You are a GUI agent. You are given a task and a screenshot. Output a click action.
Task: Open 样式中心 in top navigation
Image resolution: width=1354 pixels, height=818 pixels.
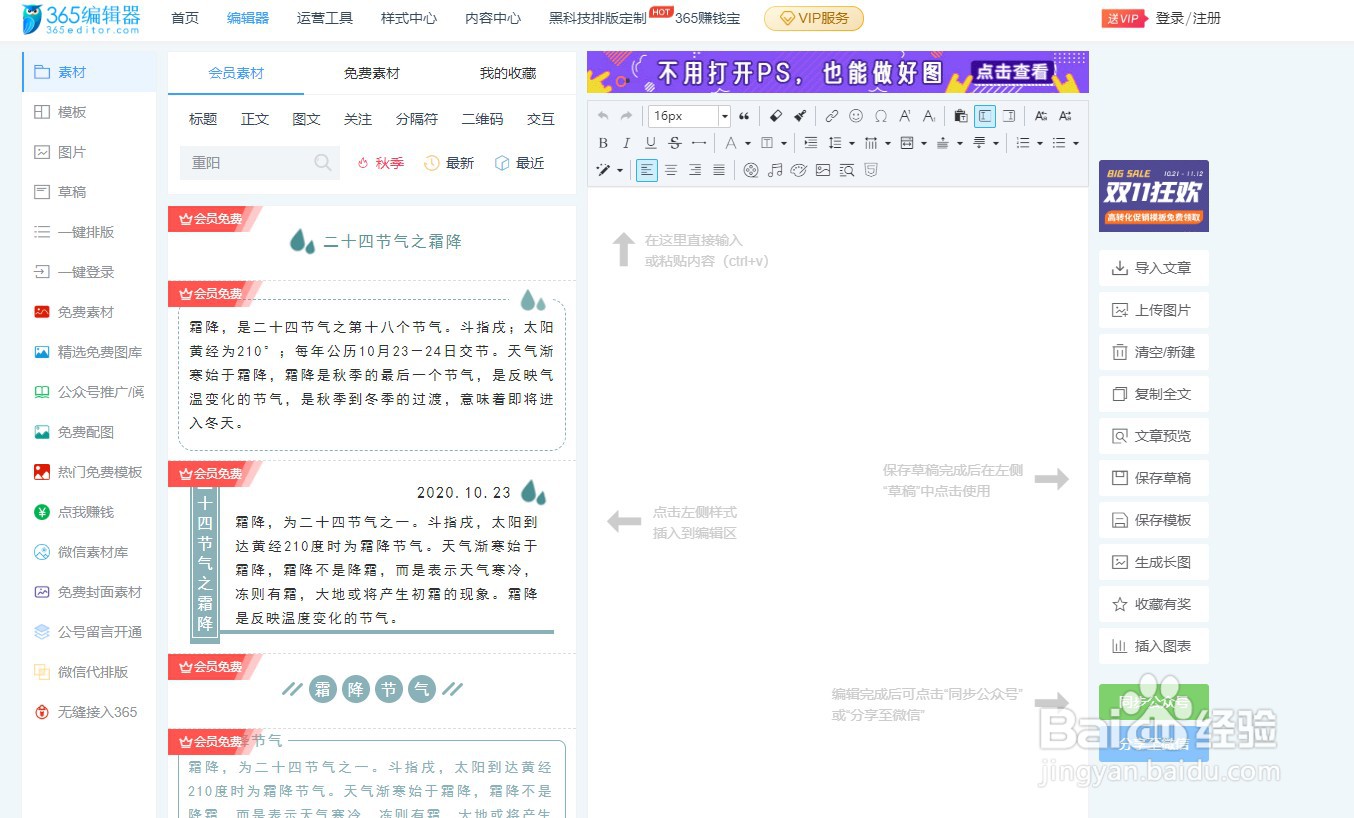409,18
